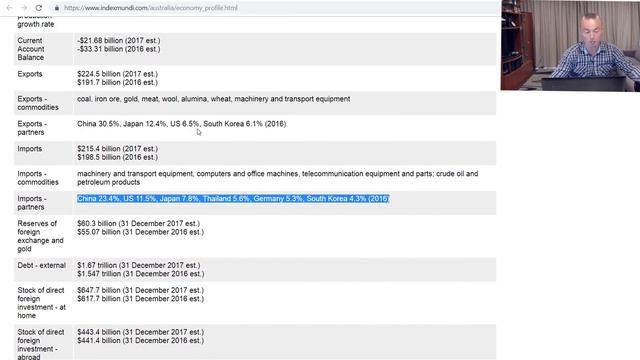Viewport: 640px width, 360px height.
Task: Click highlighted 'China 23.4%, US 11.5%' text
Action: point(233,198)
